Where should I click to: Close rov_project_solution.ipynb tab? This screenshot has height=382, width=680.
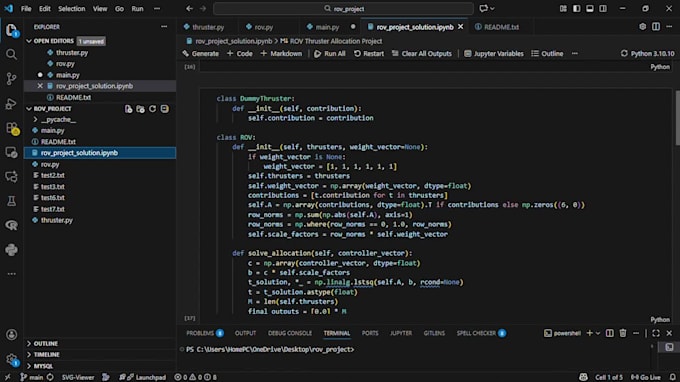(x=461, y=26)
